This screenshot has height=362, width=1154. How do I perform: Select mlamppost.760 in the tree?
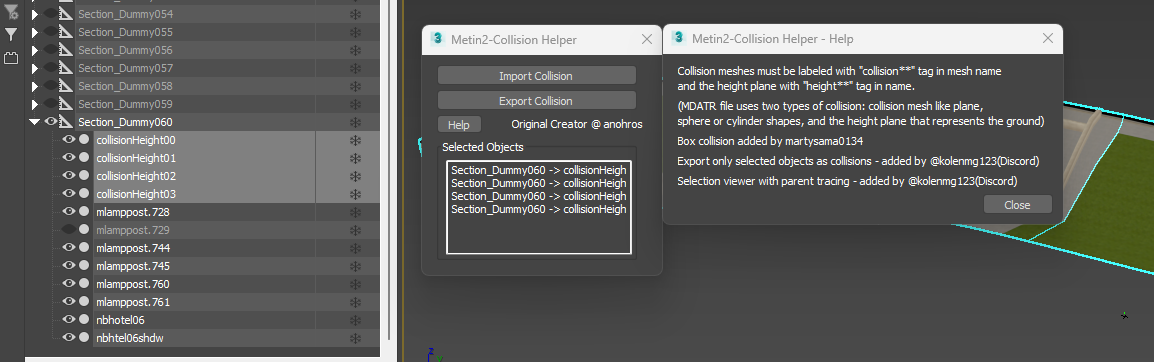(x=133, y=284)
